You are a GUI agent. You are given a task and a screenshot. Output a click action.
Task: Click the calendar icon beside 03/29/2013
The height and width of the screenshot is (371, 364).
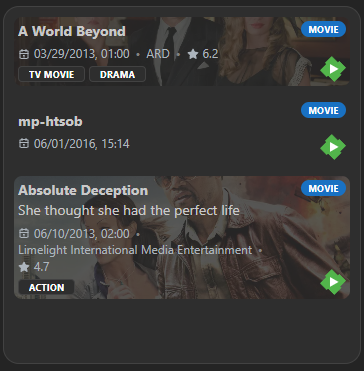click(x=24, y=54)
